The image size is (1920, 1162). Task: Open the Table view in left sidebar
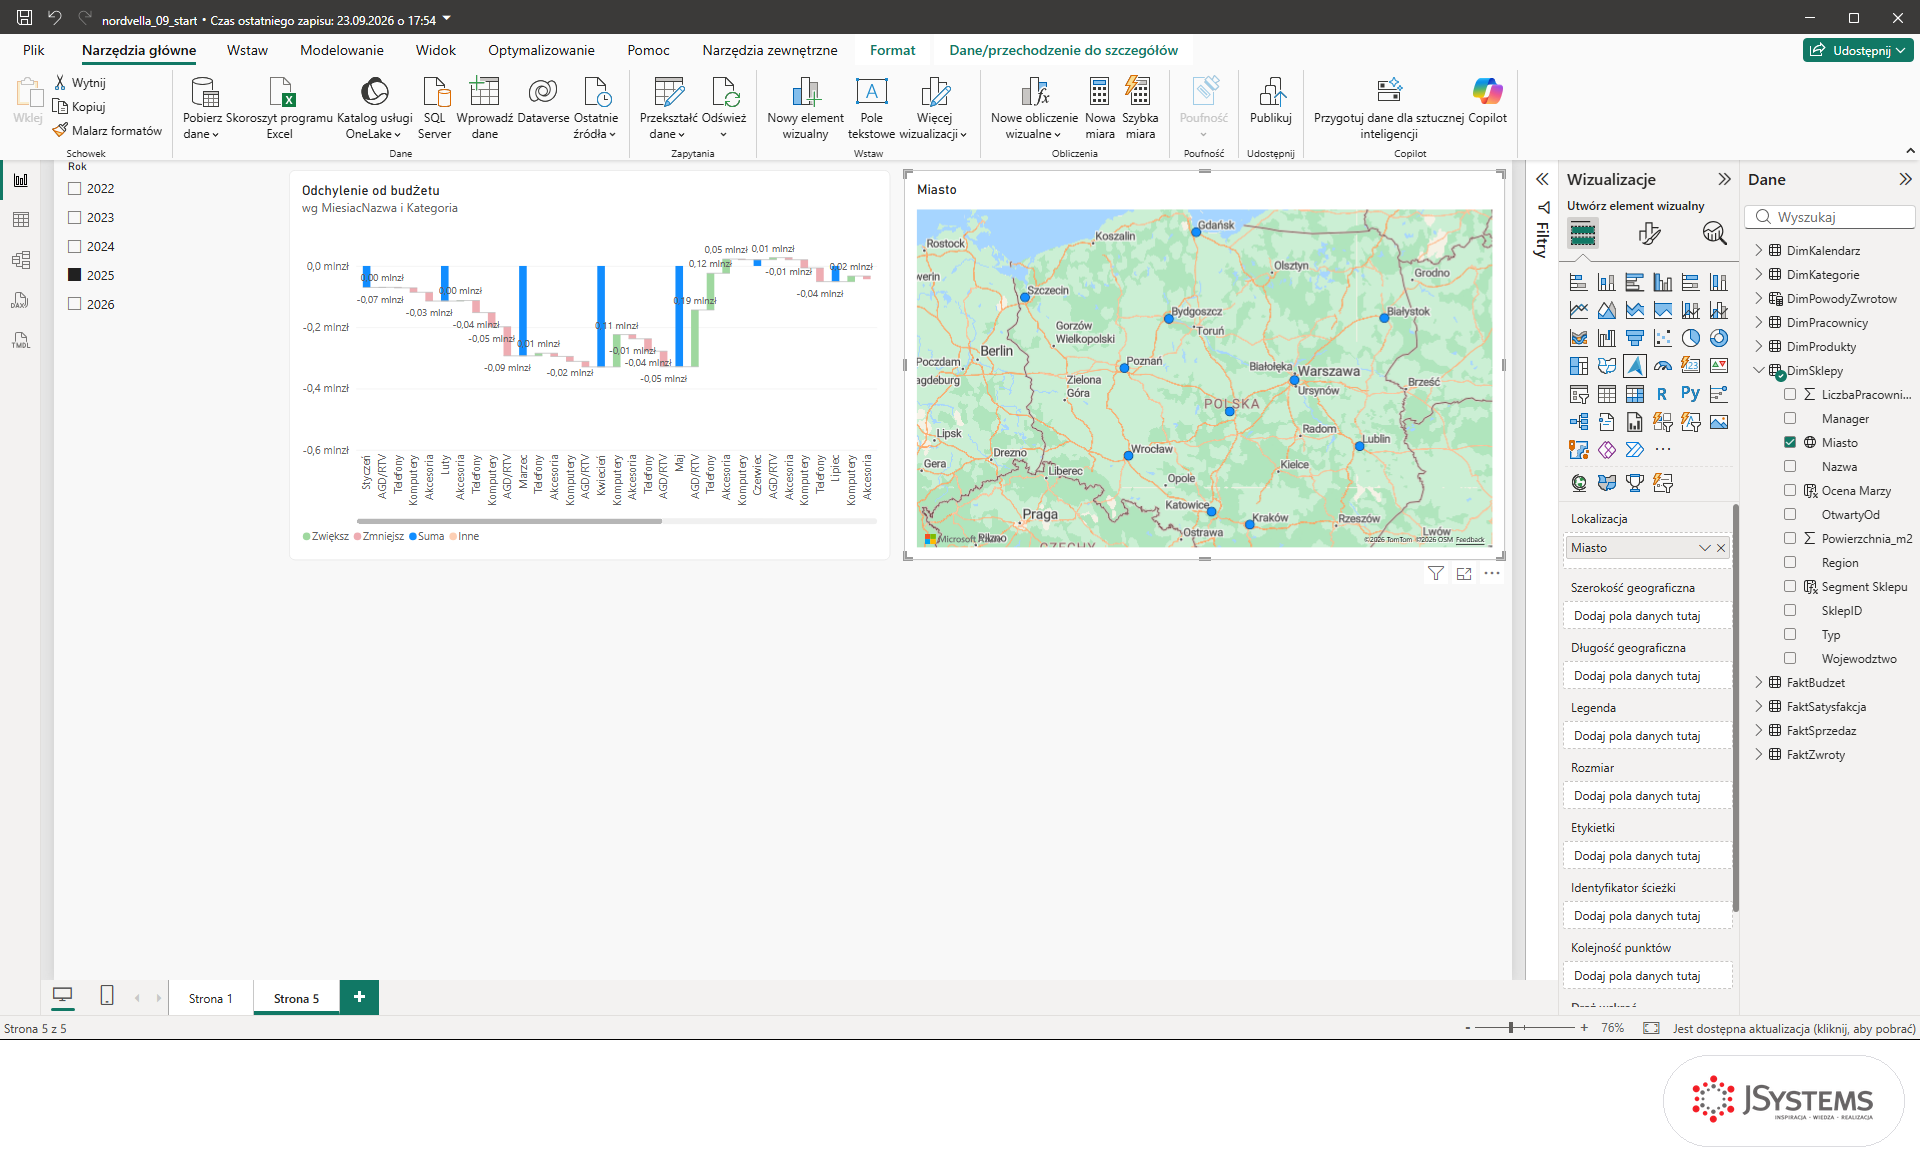21,220
